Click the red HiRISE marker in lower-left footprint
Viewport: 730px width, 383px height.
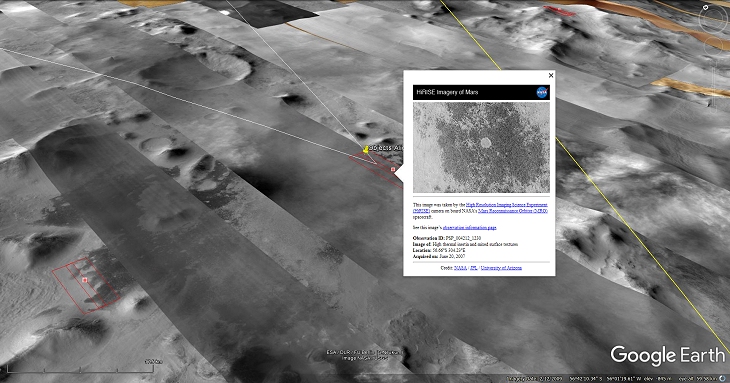(x=85, y=280)
